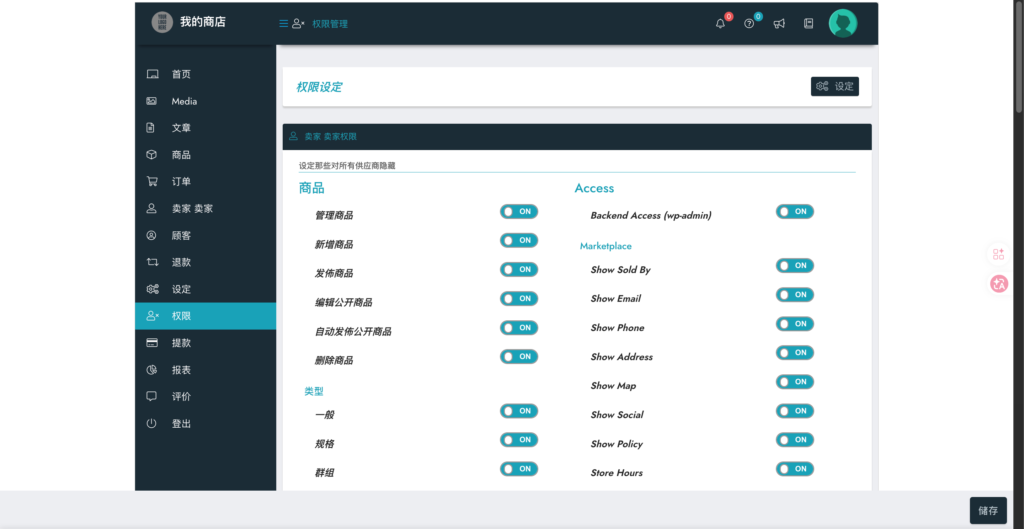Toggle the 一般 product type switch
Image resolution: width=1024 pixels, height=529 pixels.
(x=519, y=411)
